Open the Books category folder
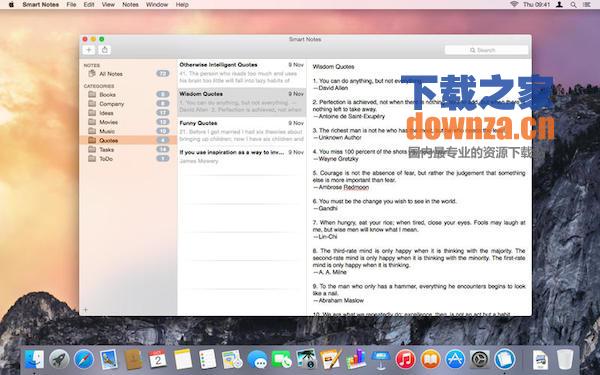This screenshot has height=375, width=600. pyautogui.click(x=128, y=94)
